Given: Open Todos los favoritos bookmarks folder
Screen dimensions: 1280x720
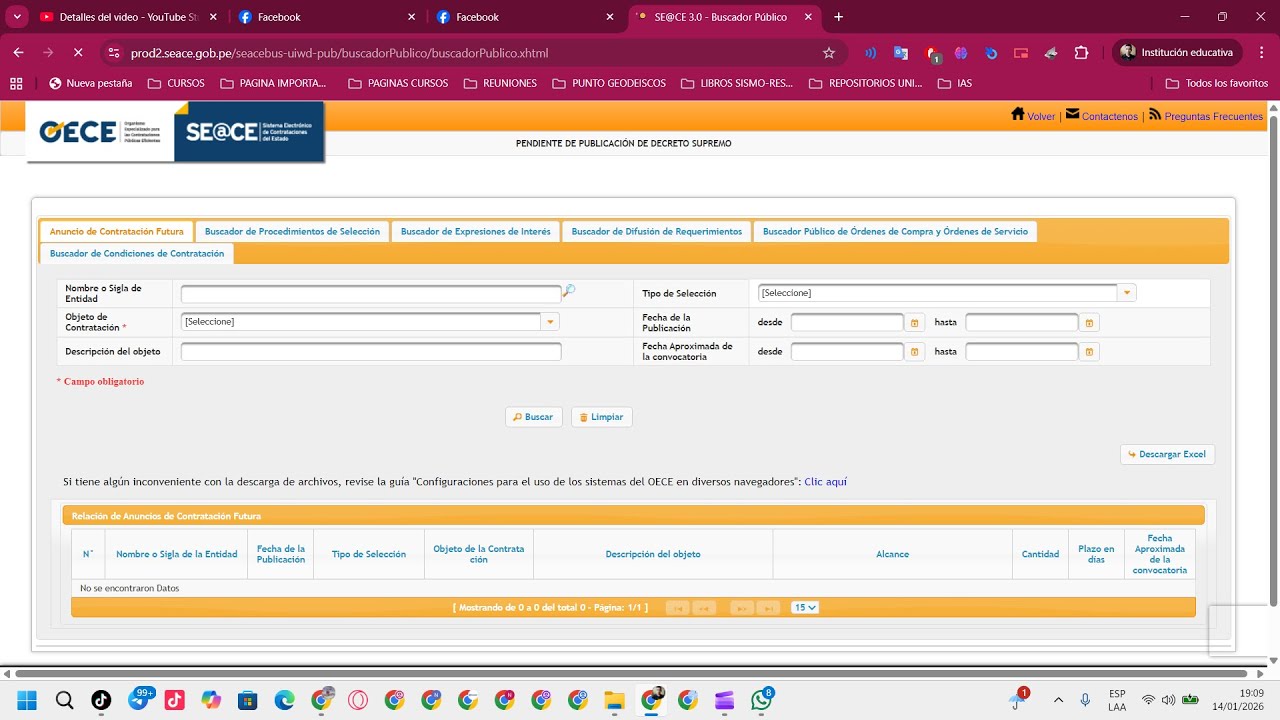Looking at the screenshot, I should click(x=1217, y=83).
